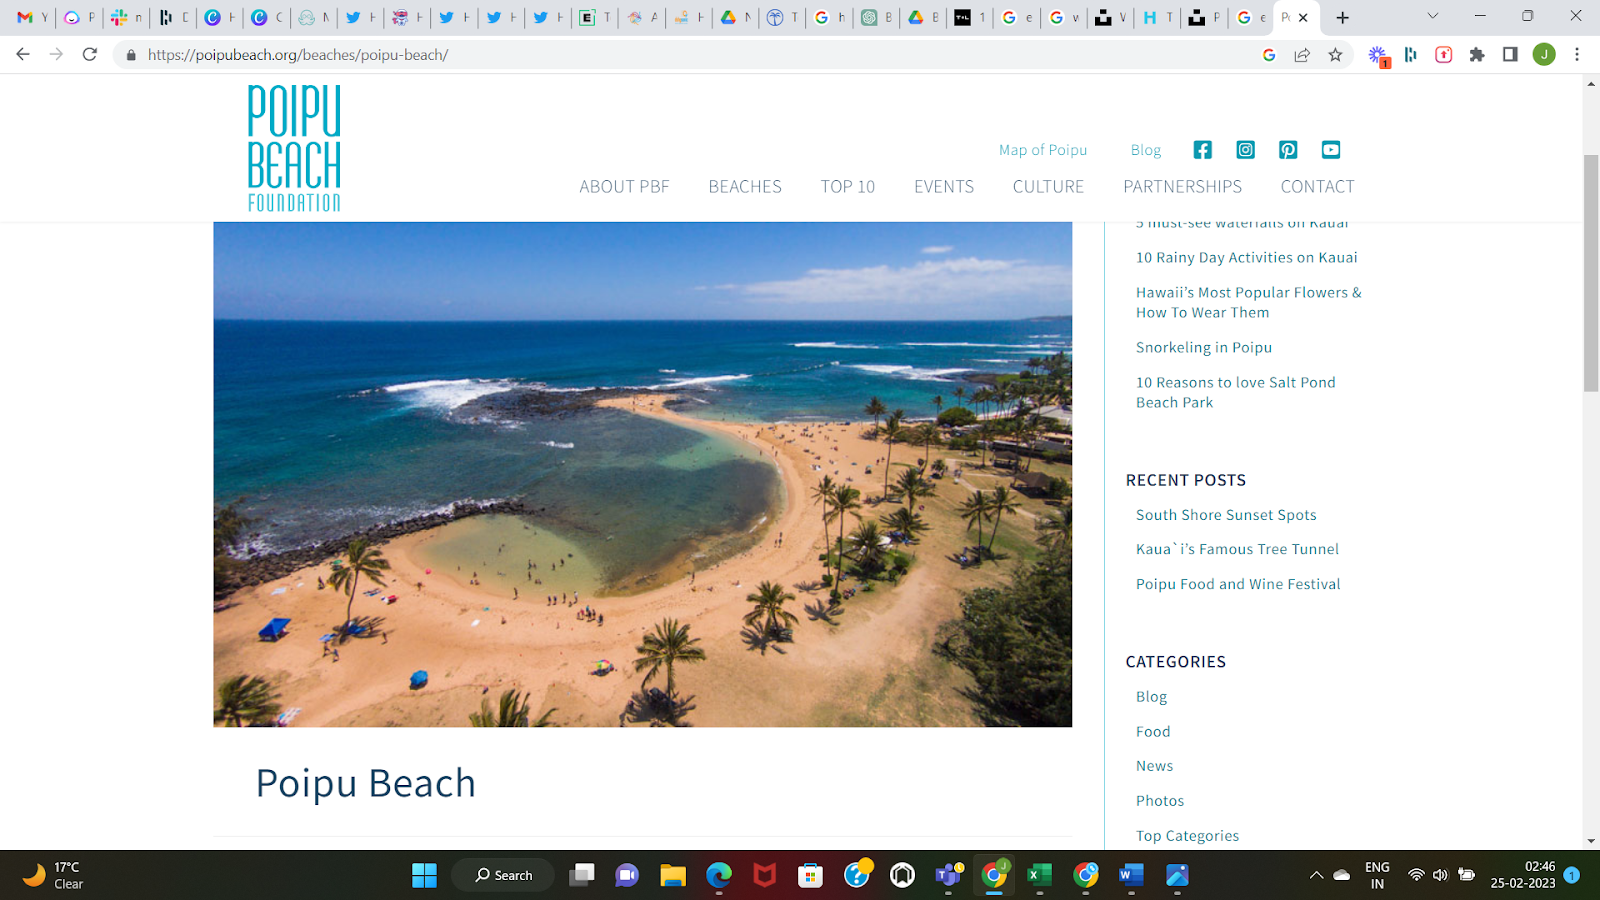The image size is (1600, 900).
Task: Open the ABOUT PBF menu
Action: (624, 187)
